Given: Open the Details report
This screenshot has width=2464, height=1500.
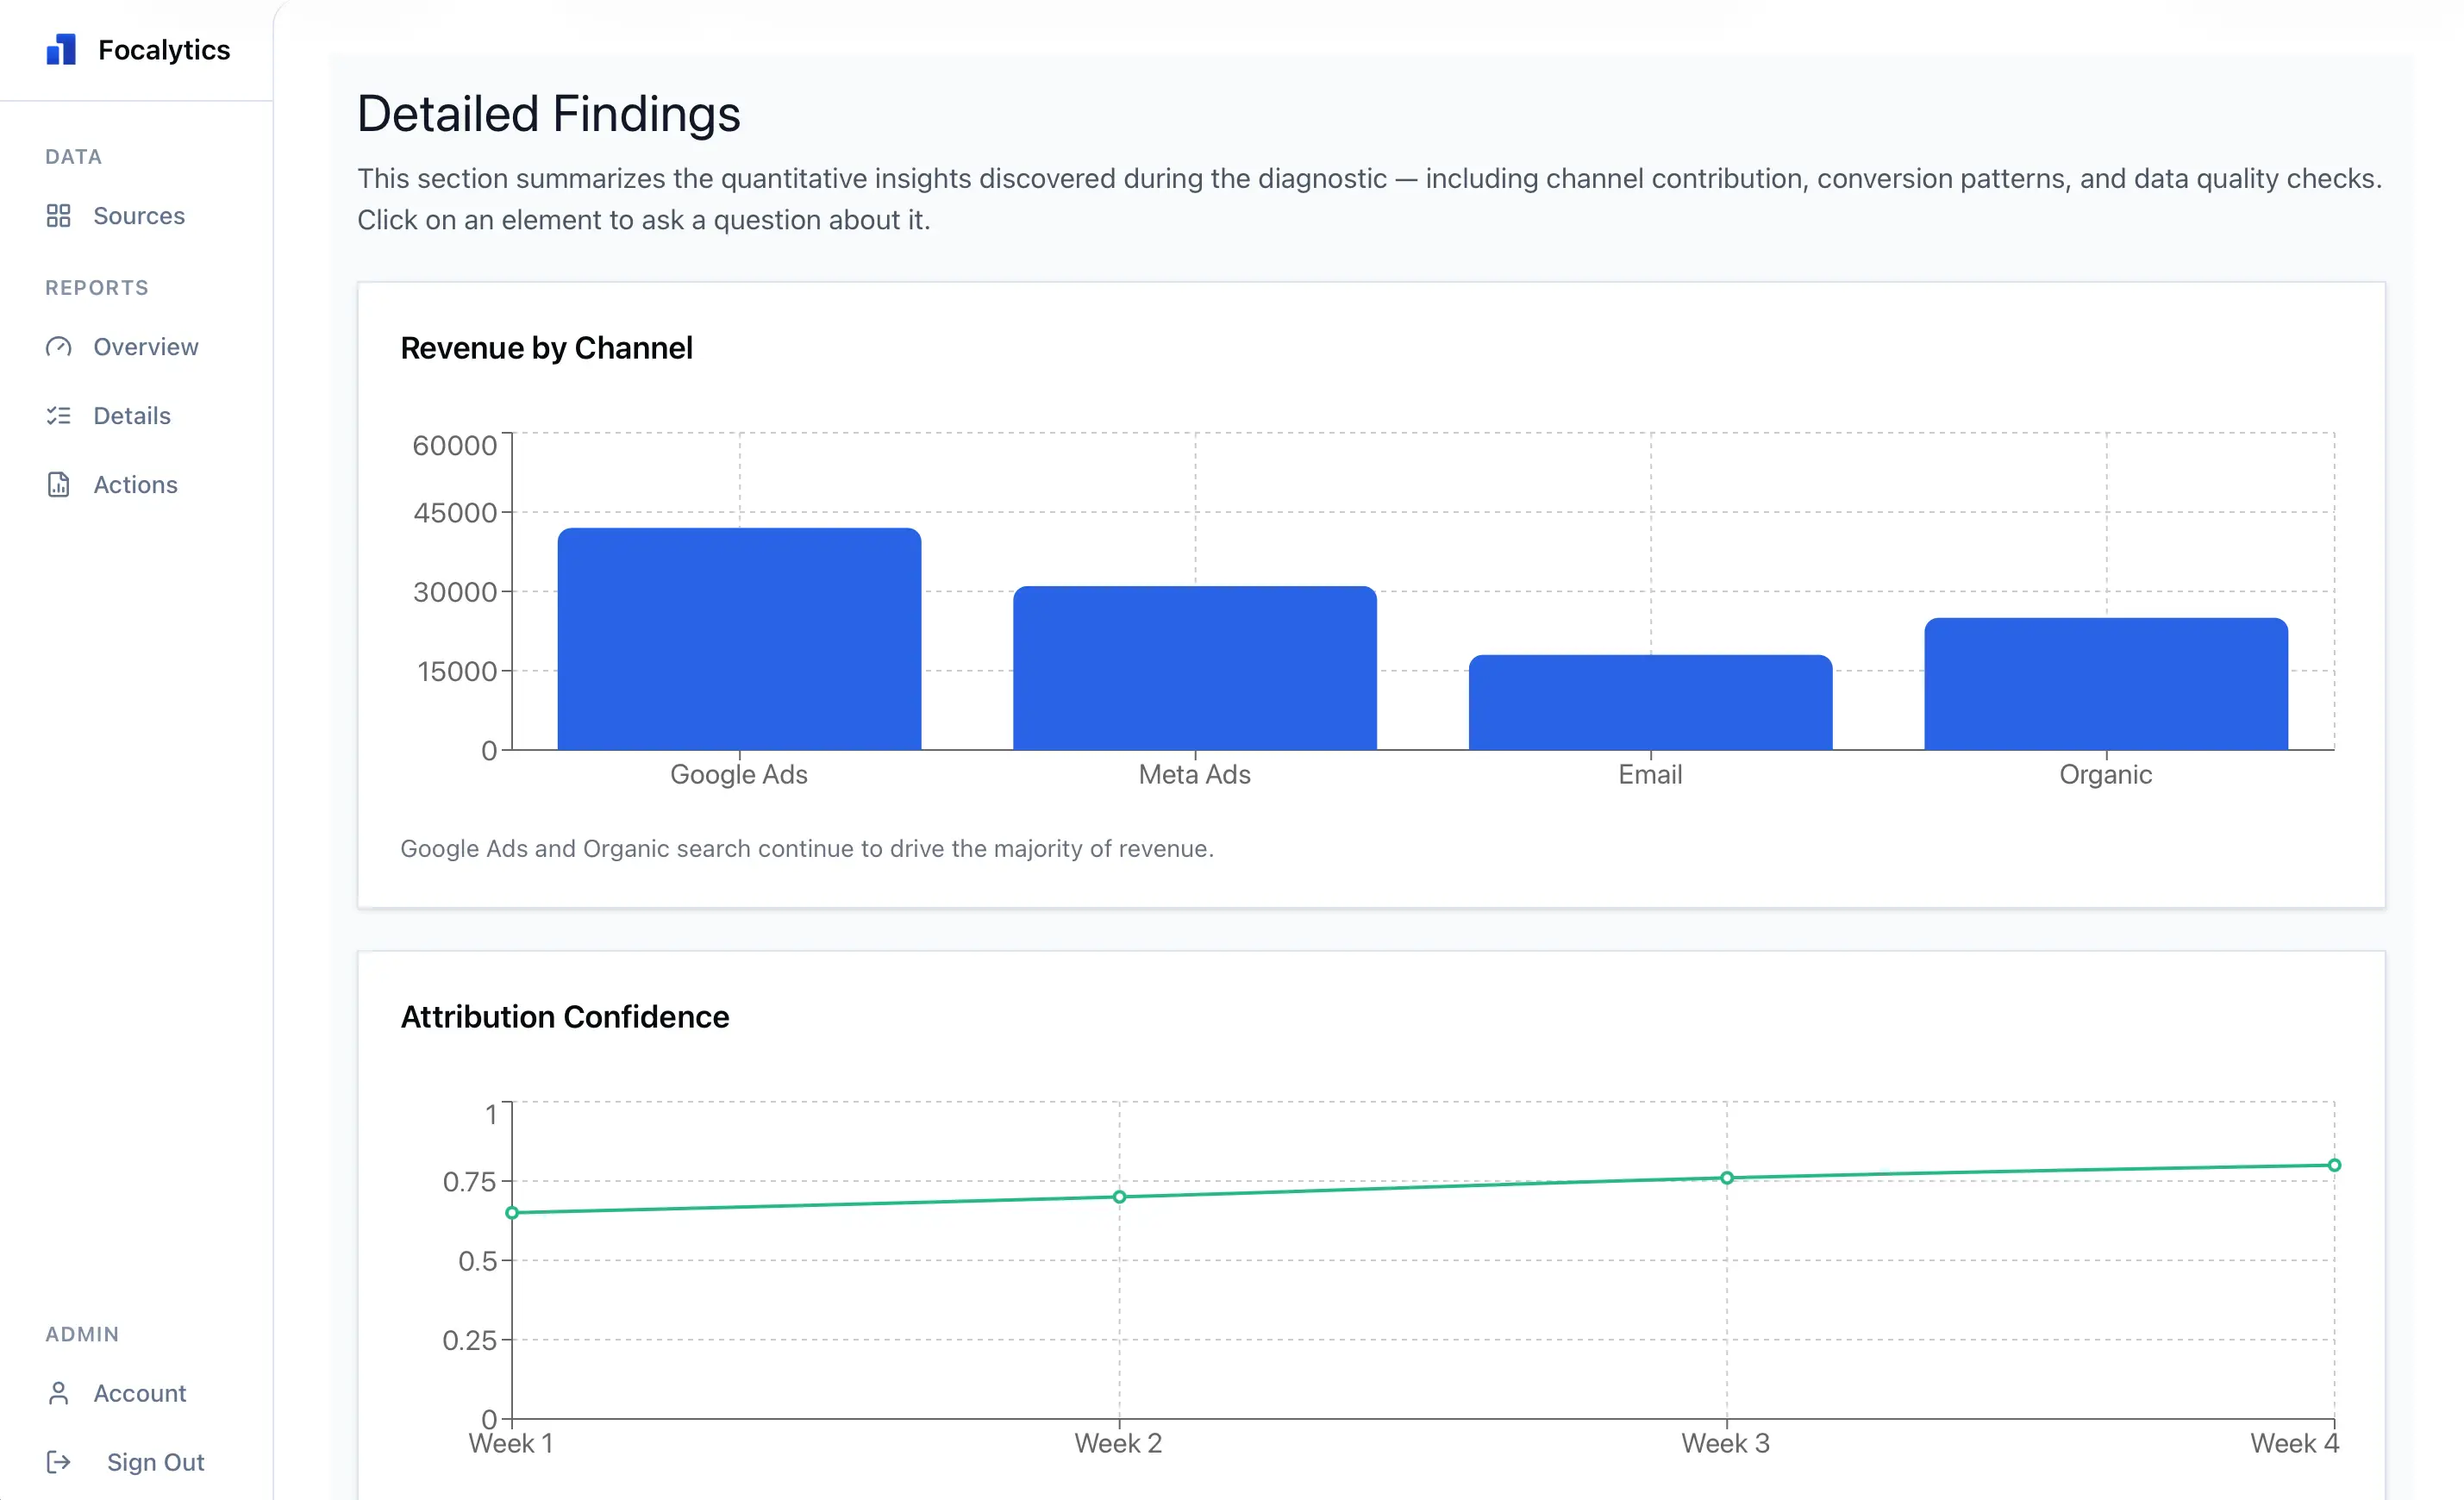Looking at the screenshot, I should tap(132, 415).
